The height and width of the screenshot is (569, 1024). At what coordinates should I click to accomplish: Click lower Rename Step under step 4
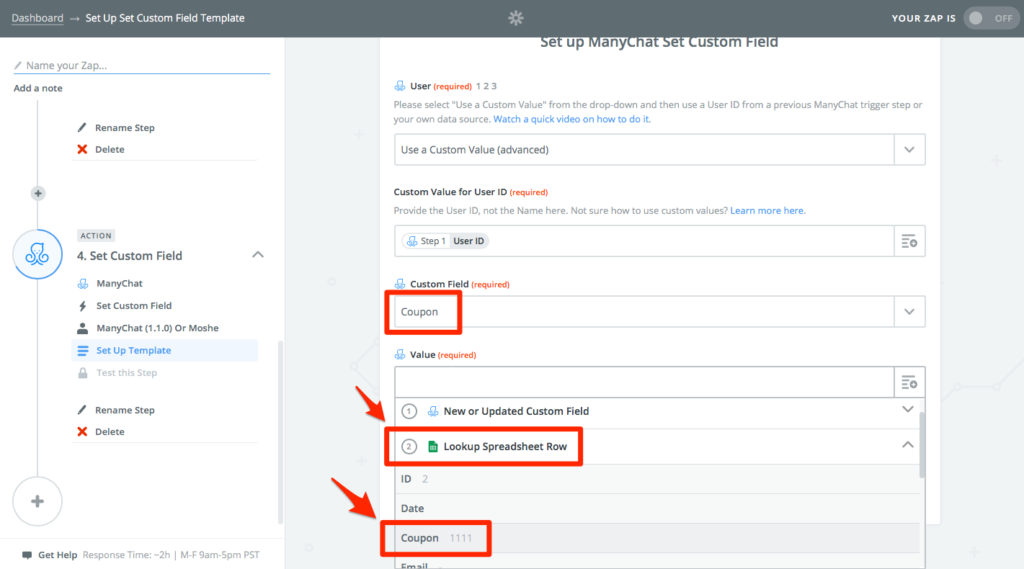125,410
